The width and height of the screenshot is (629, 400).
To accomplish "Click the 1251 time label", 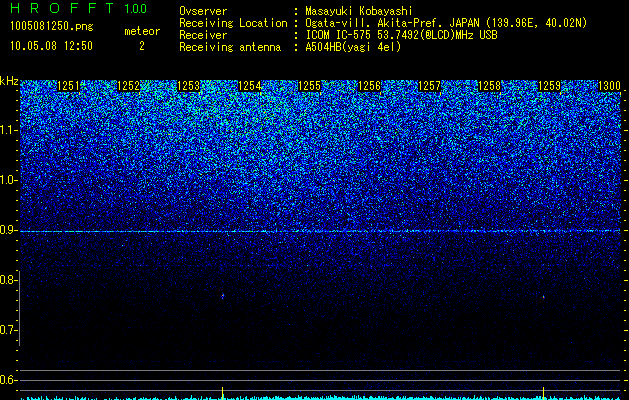I will 69,86.
